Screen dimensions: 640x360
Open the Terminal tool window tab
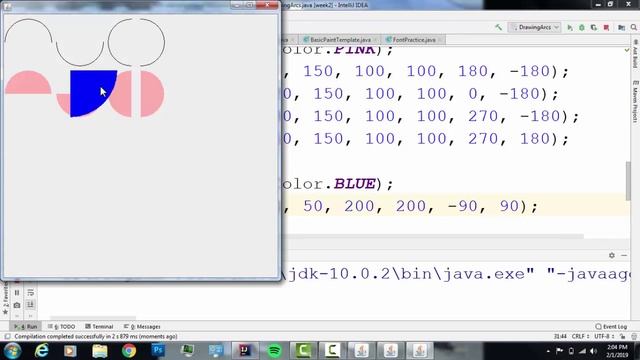[x=99, y=327]
